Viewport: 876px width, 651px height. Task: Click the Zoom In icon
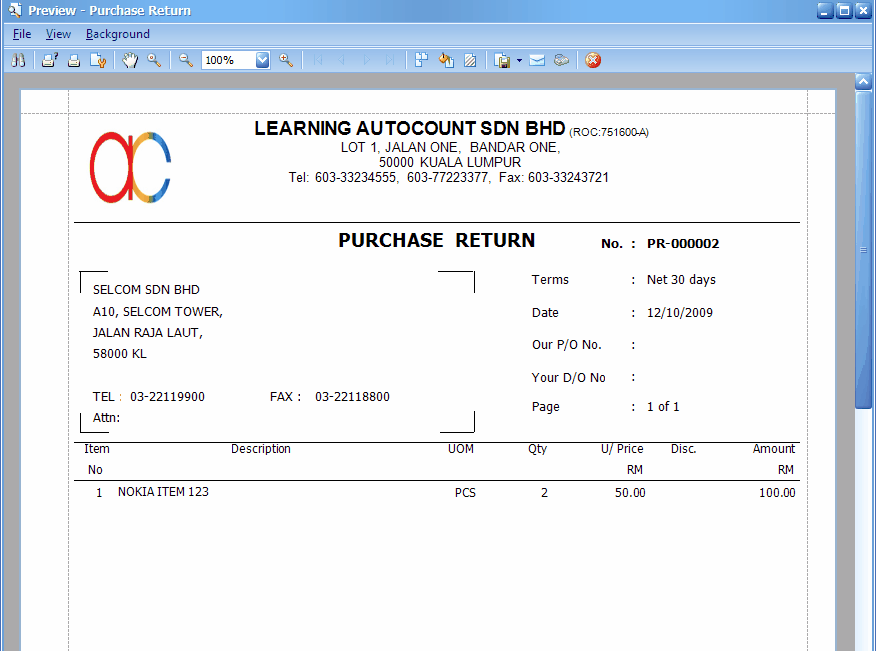(286, 60)
